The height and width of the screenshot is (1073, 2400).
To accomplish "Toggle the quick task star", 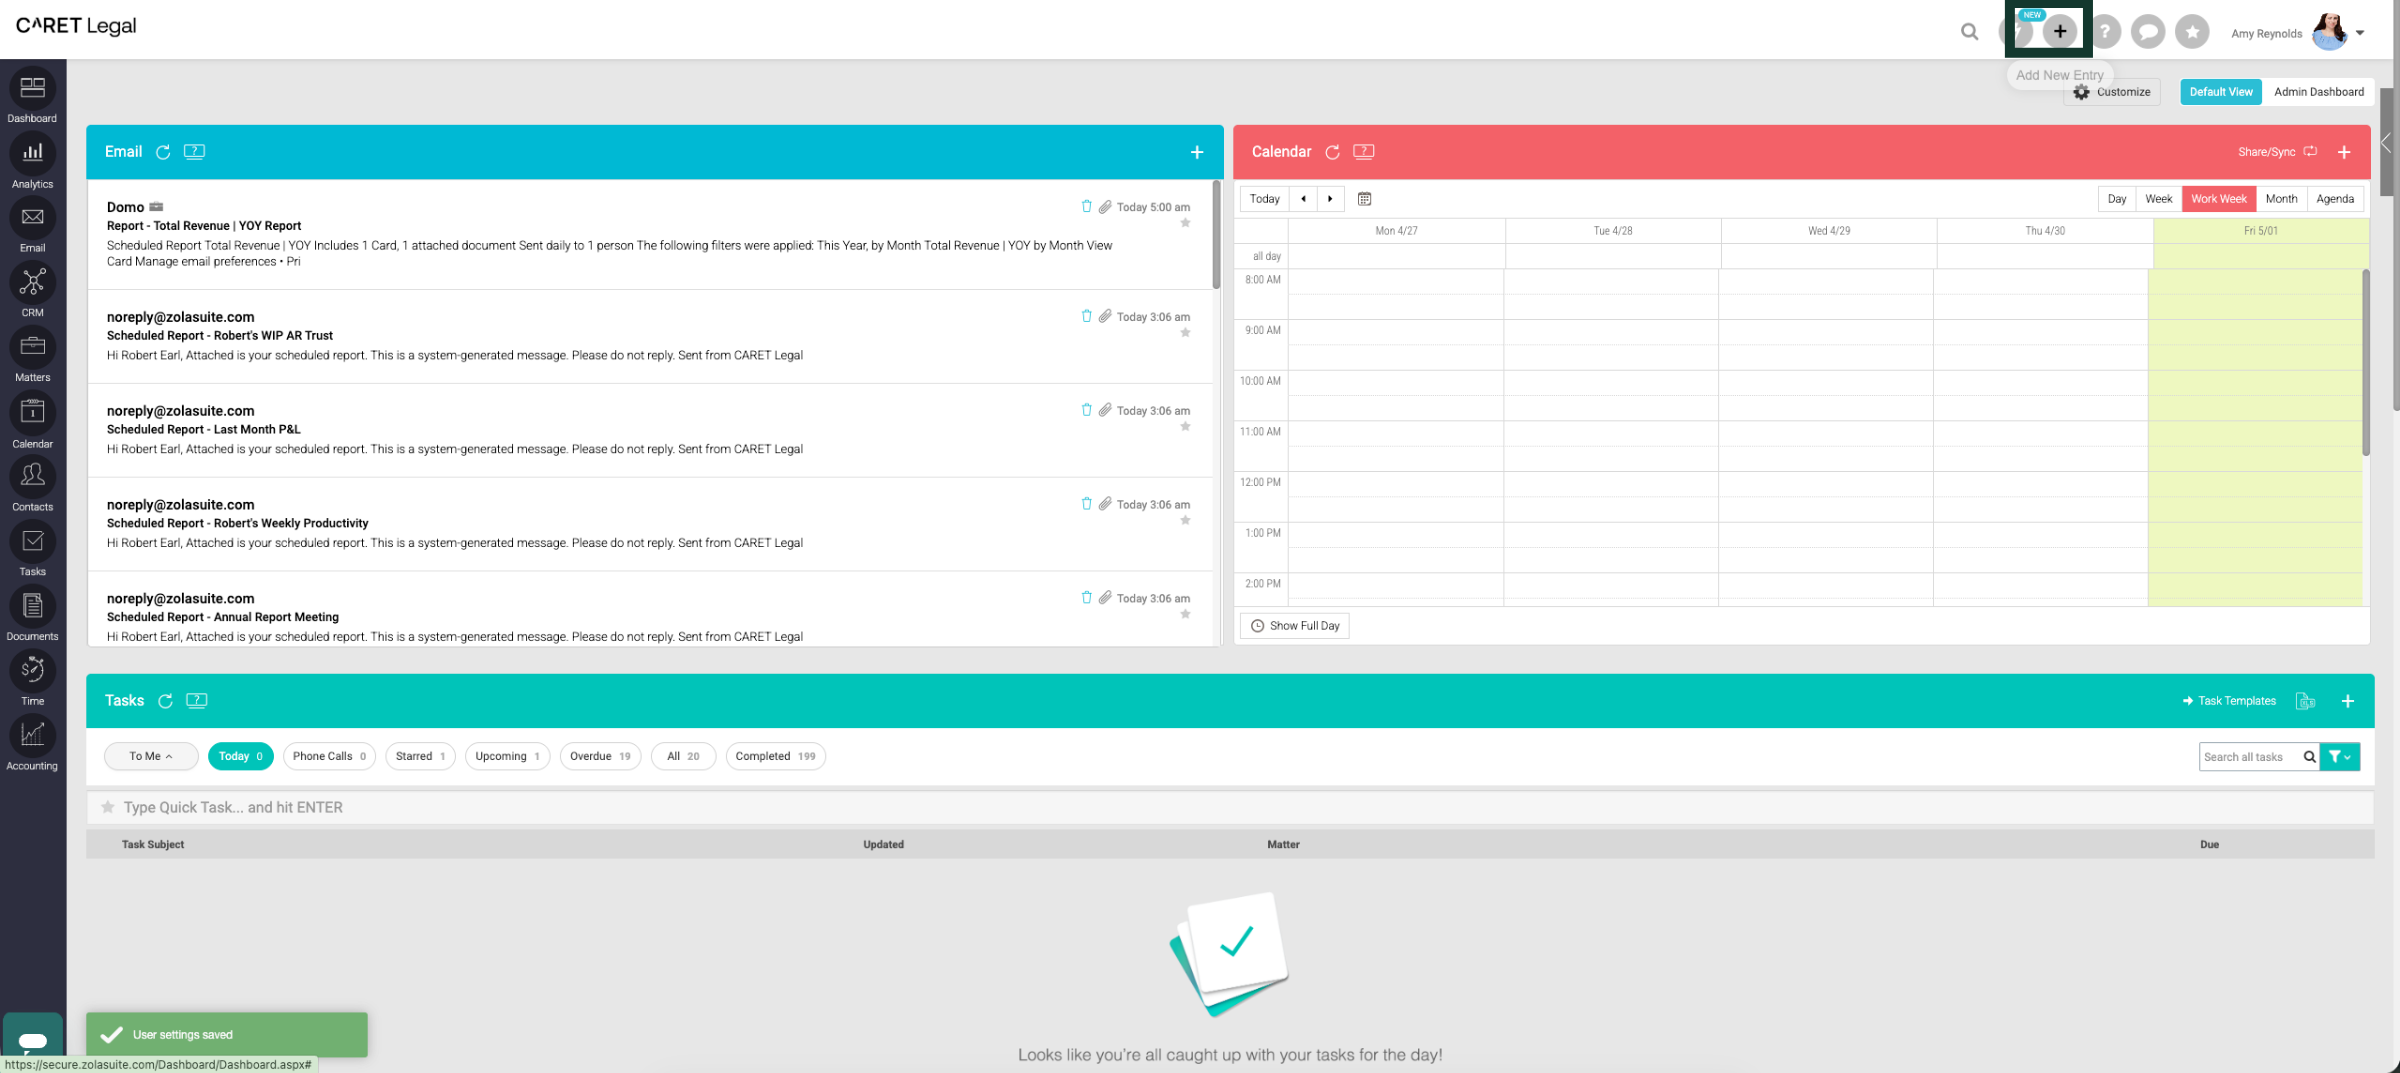I will pyautogui.click(x=108, y=807).
